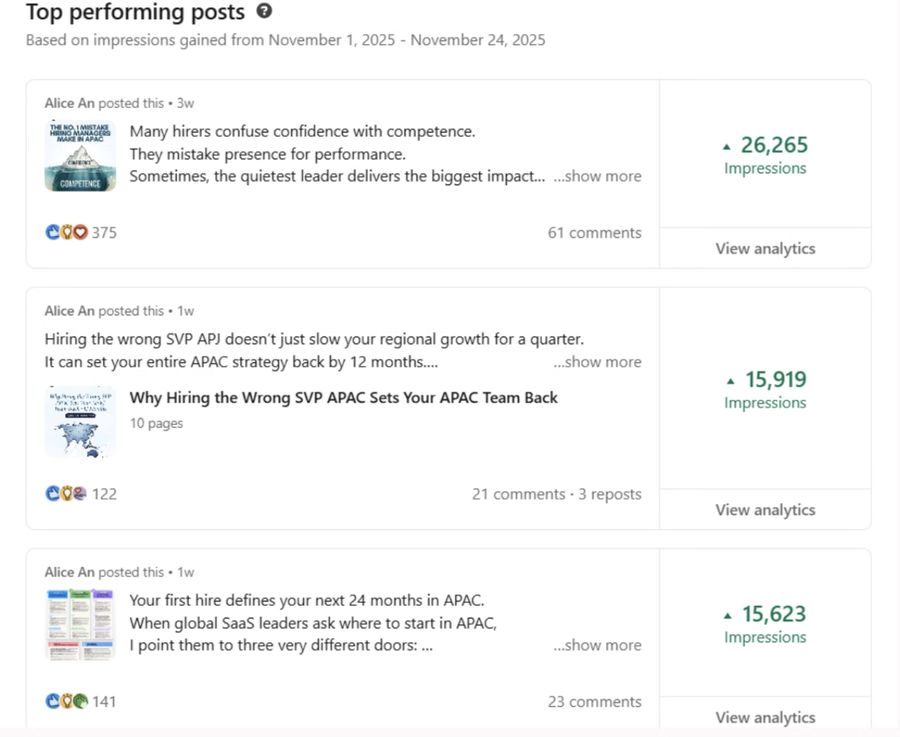
Task: View analytics for the 15,919 impressions post
Action: click(x=765, y=510)
